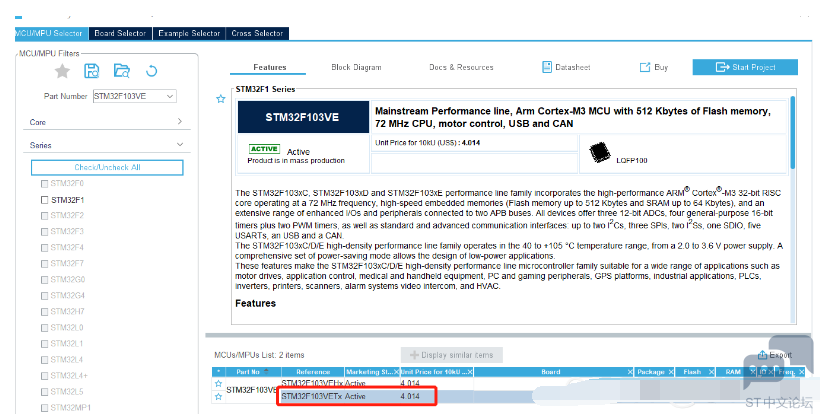This screenshot has width=822, height=418.
Task: Click the favorites star icon in MCU/MPU Filters
Action: coord(62,71)
